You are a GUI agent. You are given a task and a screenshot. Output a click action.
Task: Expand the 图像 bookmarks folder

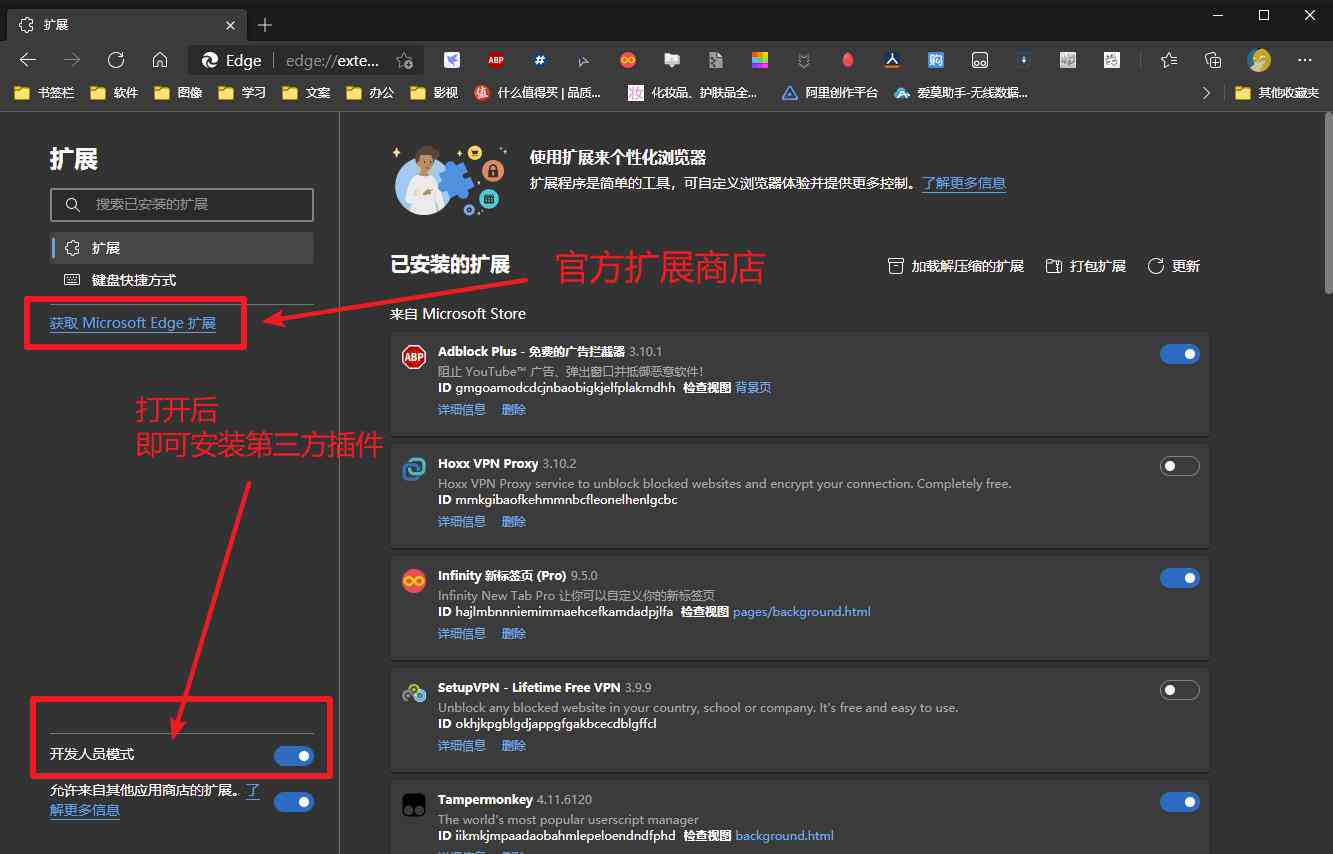178,92
